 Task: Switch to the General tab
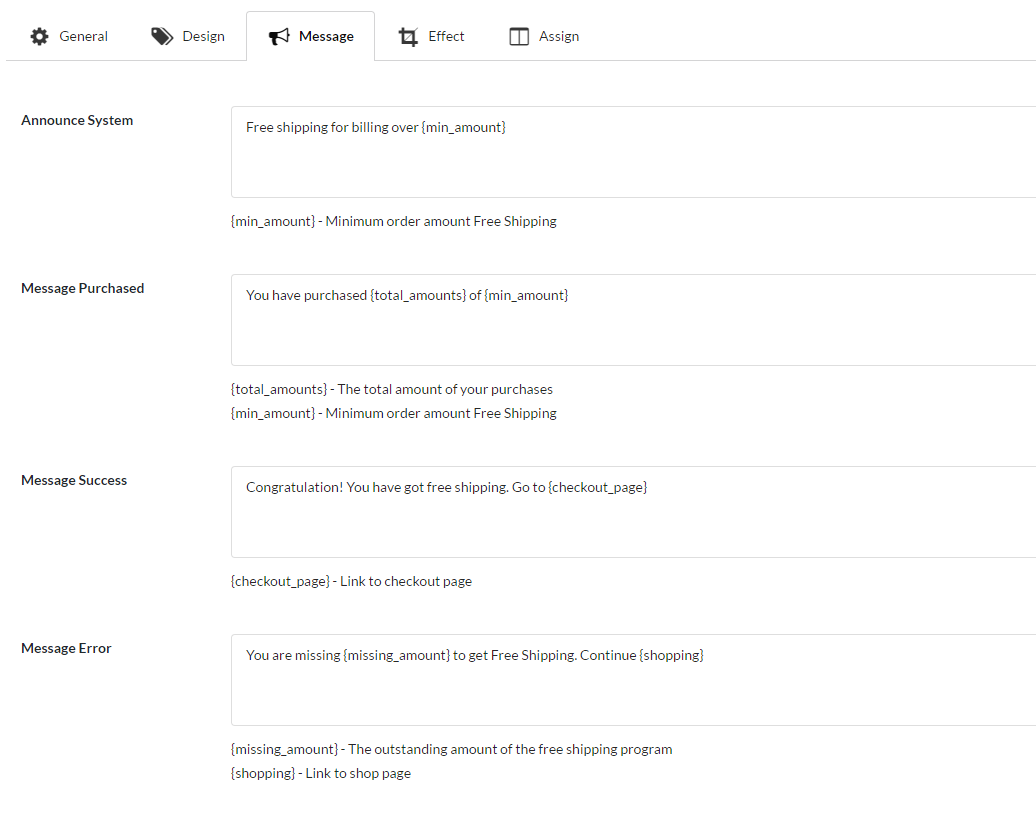click(83, 36)
